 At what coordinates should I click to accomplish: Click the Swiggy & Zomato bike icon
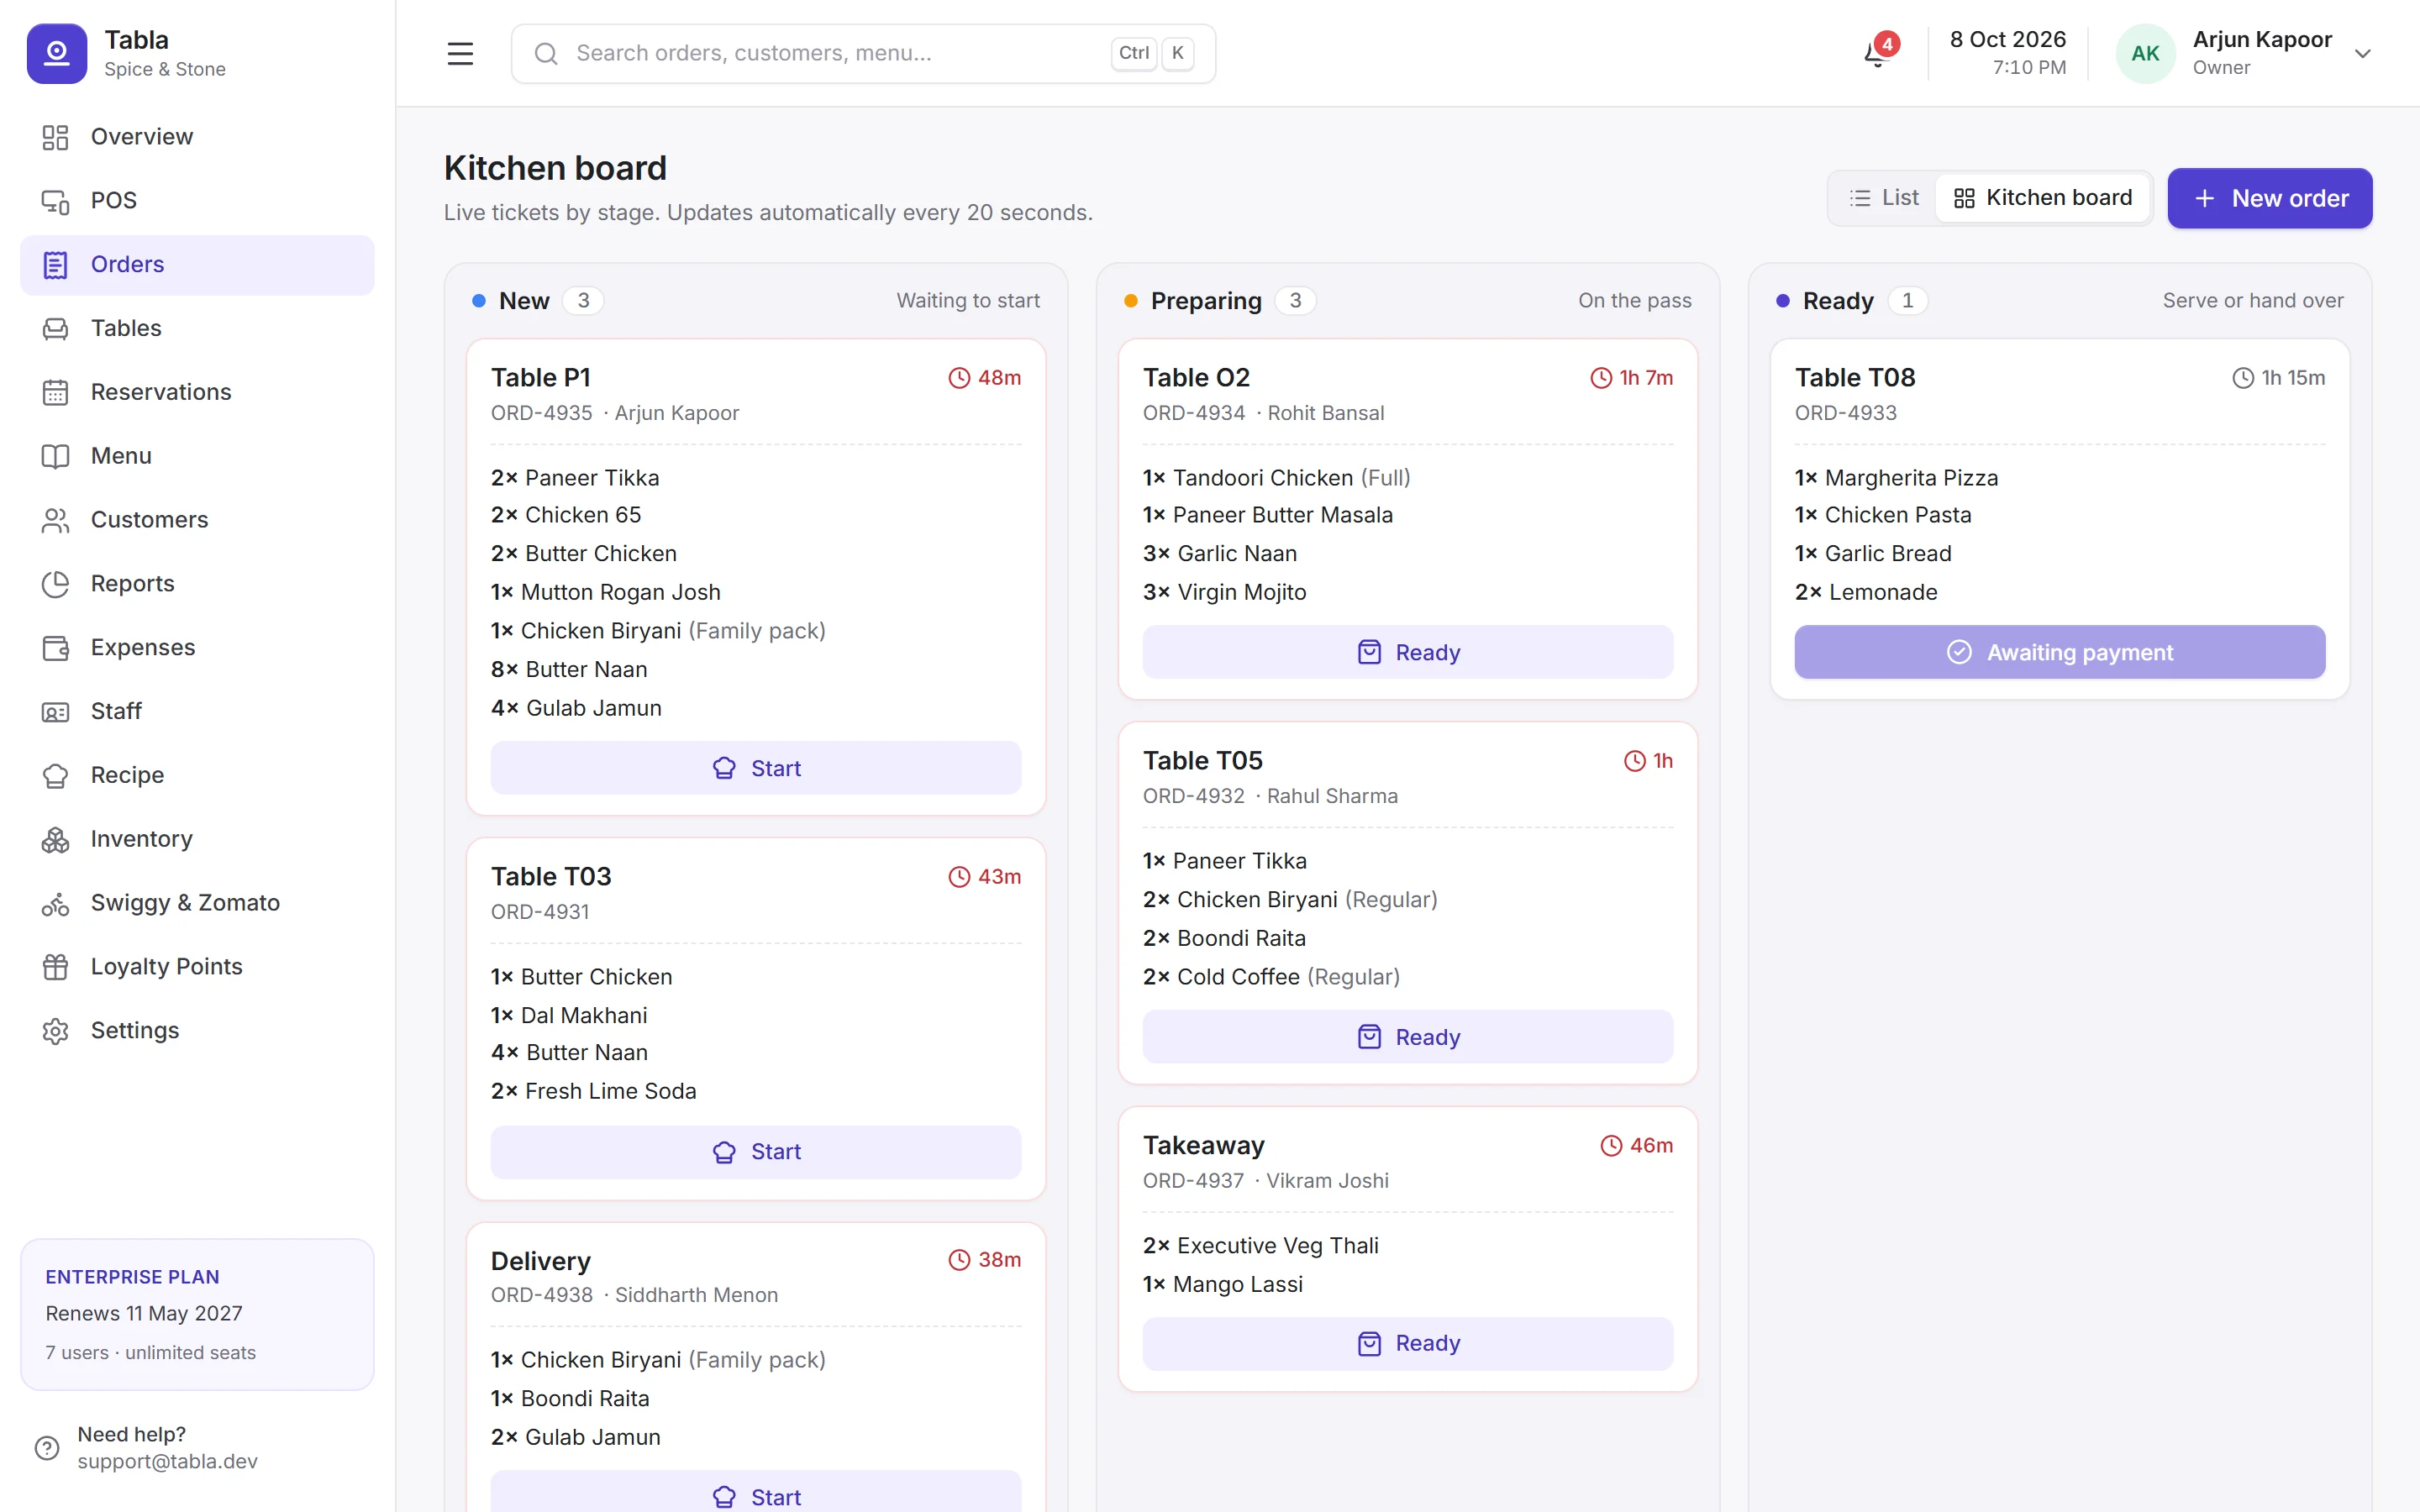tap(55, 904)
